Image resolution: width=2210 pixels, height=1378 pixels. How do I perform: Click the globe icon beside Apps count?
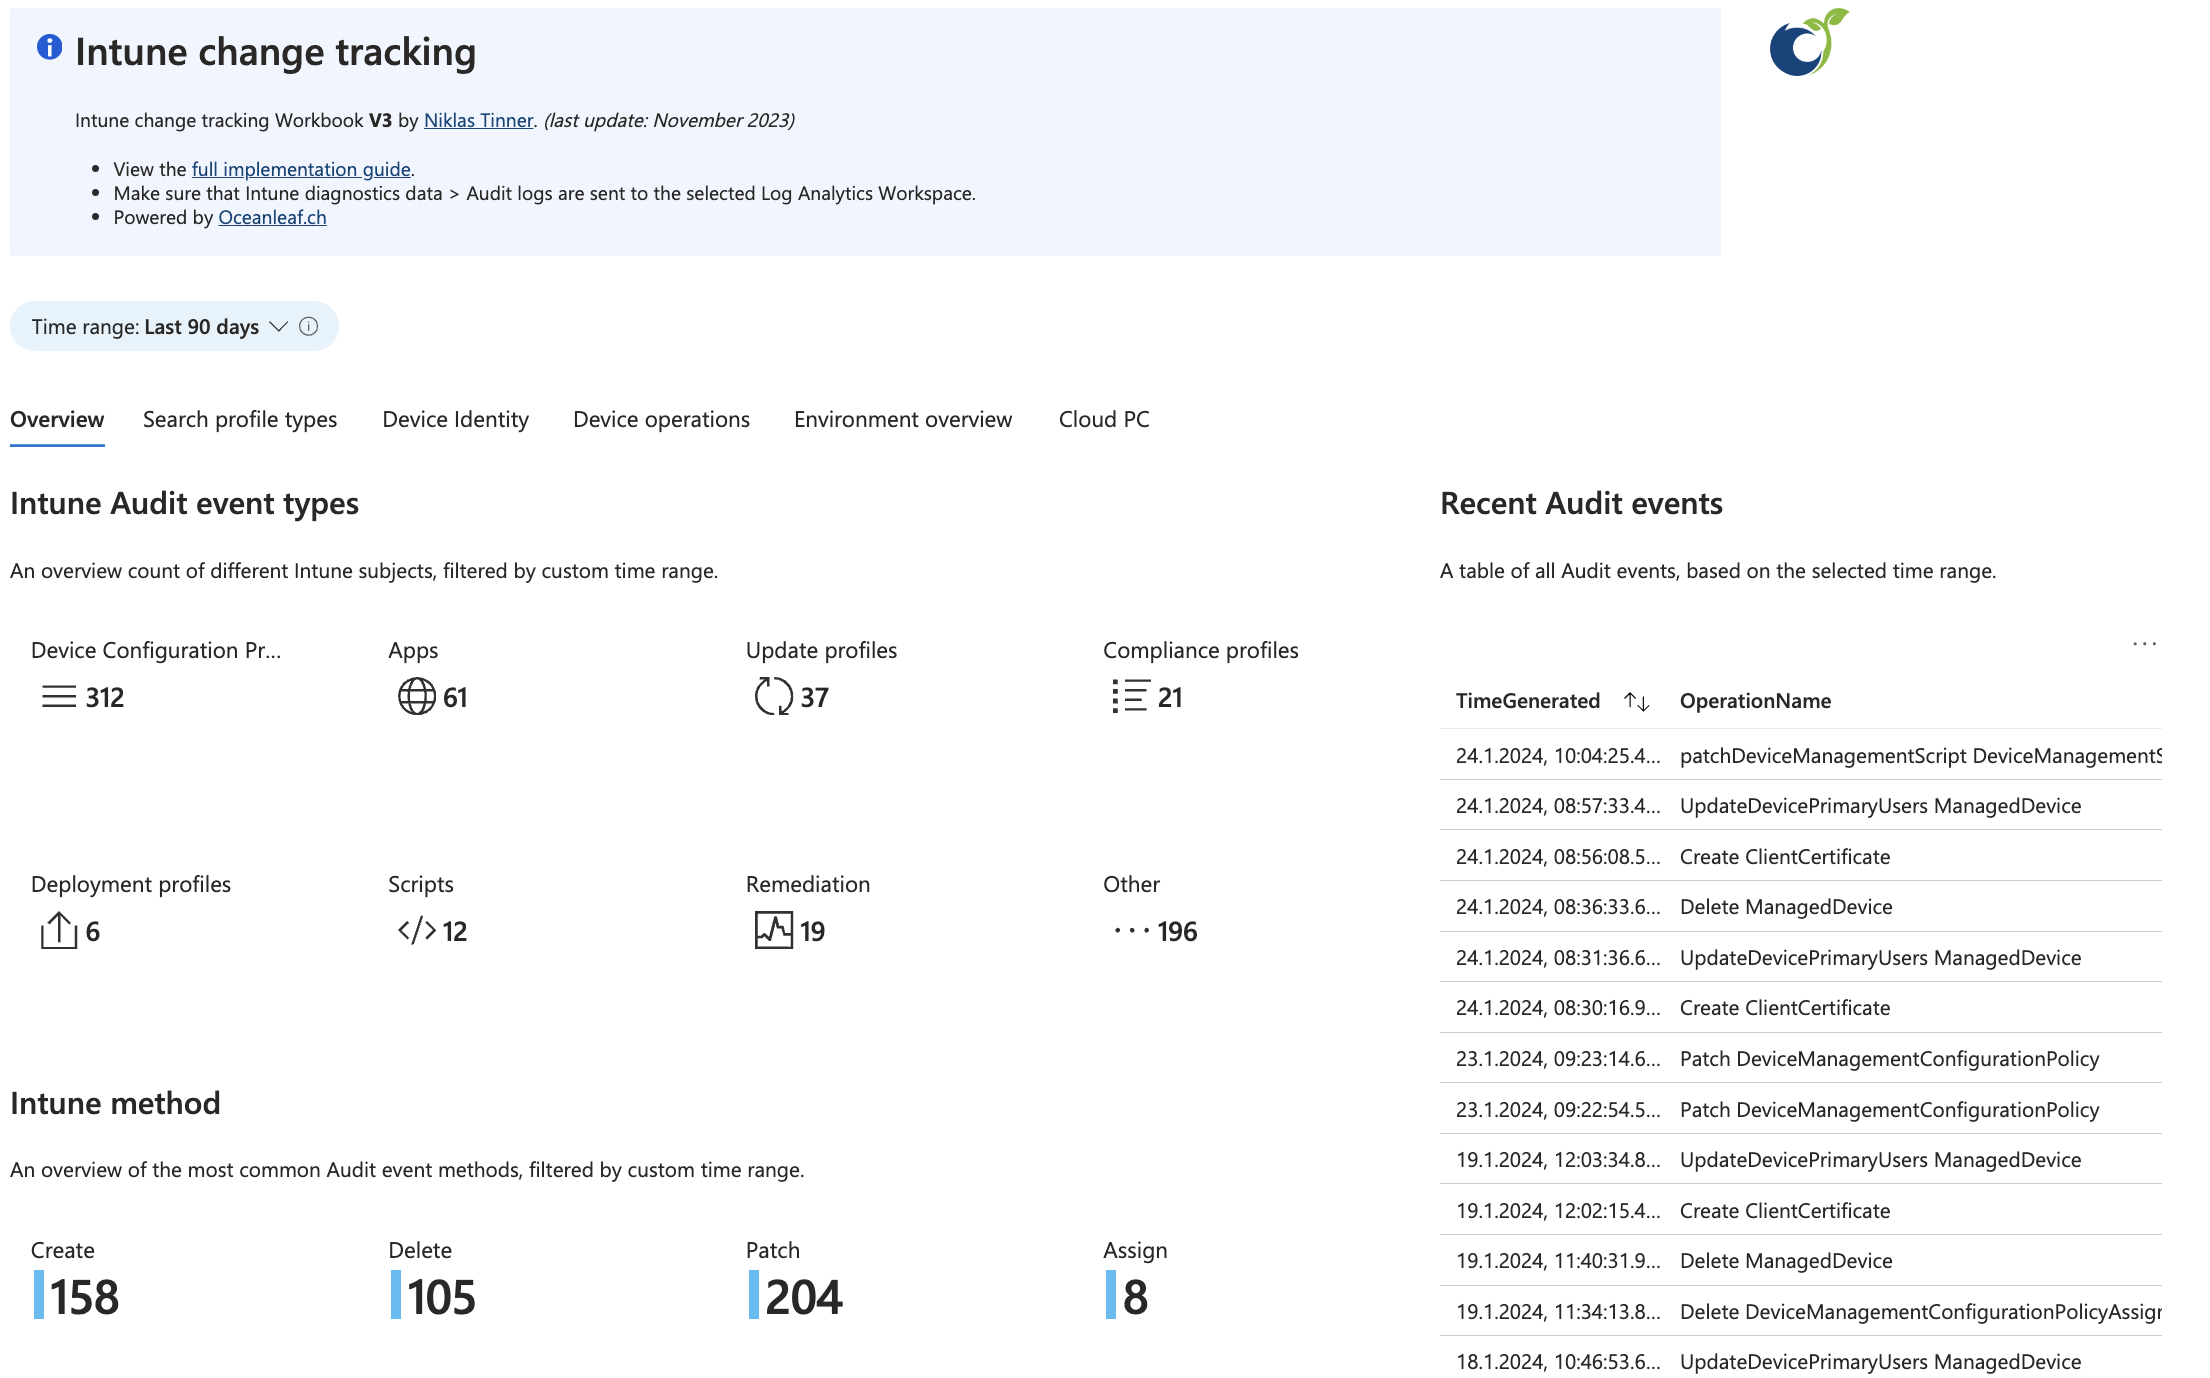tap(416, 697)
